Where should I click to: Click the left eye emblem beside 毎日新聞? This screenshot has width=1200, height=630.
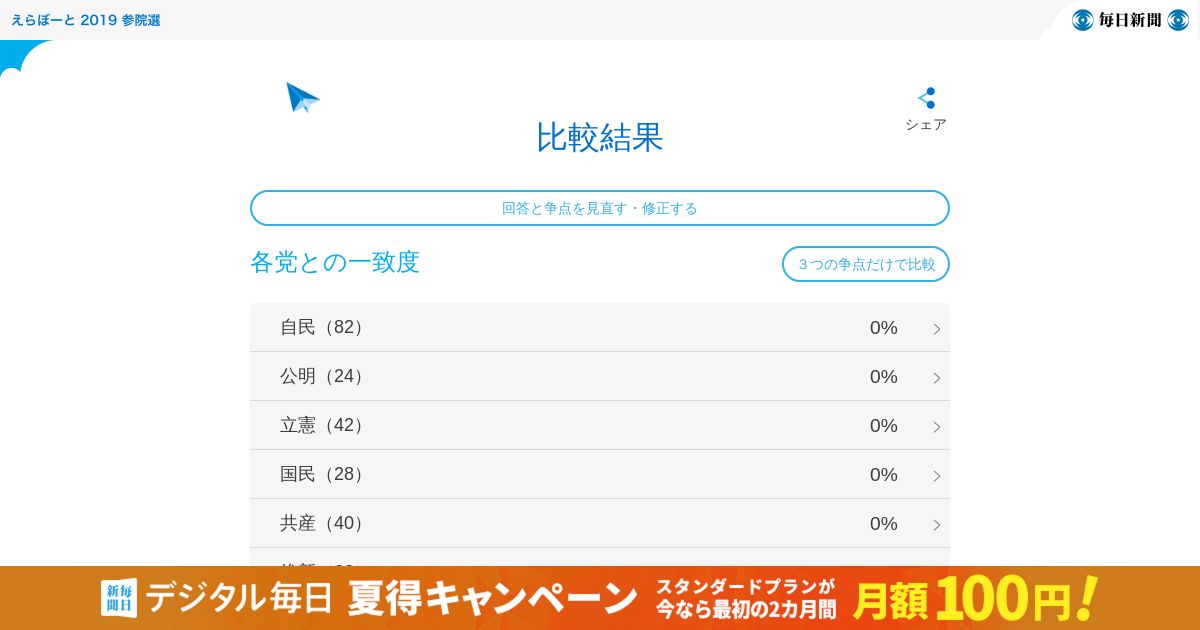tap(1082, 20)
